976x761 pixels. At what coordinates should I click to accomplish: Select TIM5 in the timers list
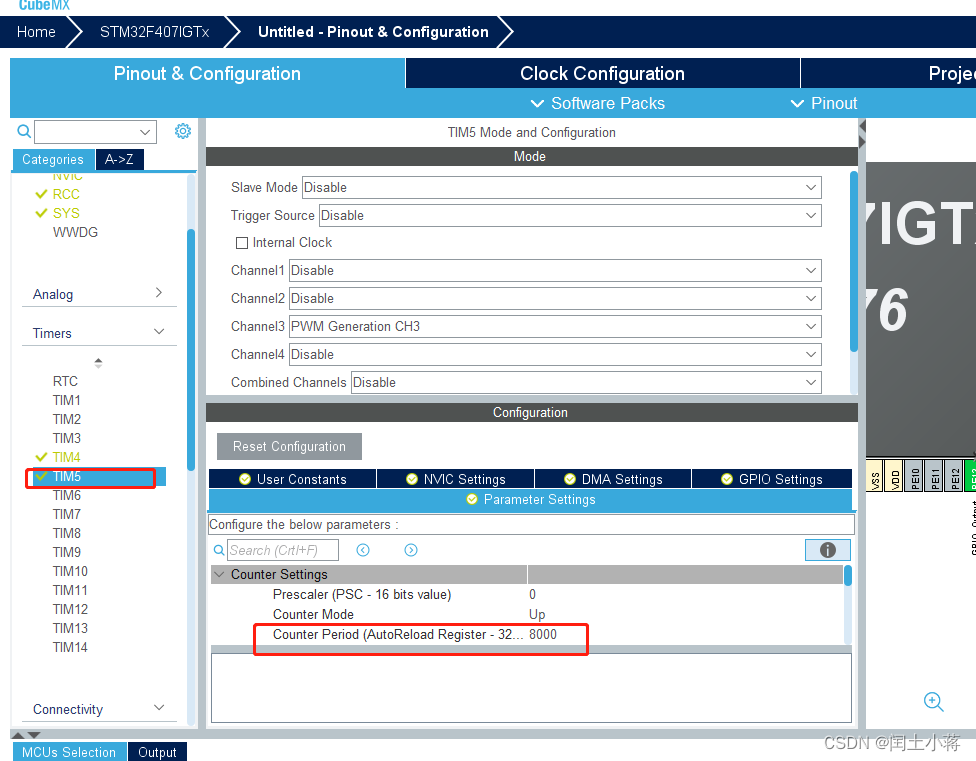67,477
